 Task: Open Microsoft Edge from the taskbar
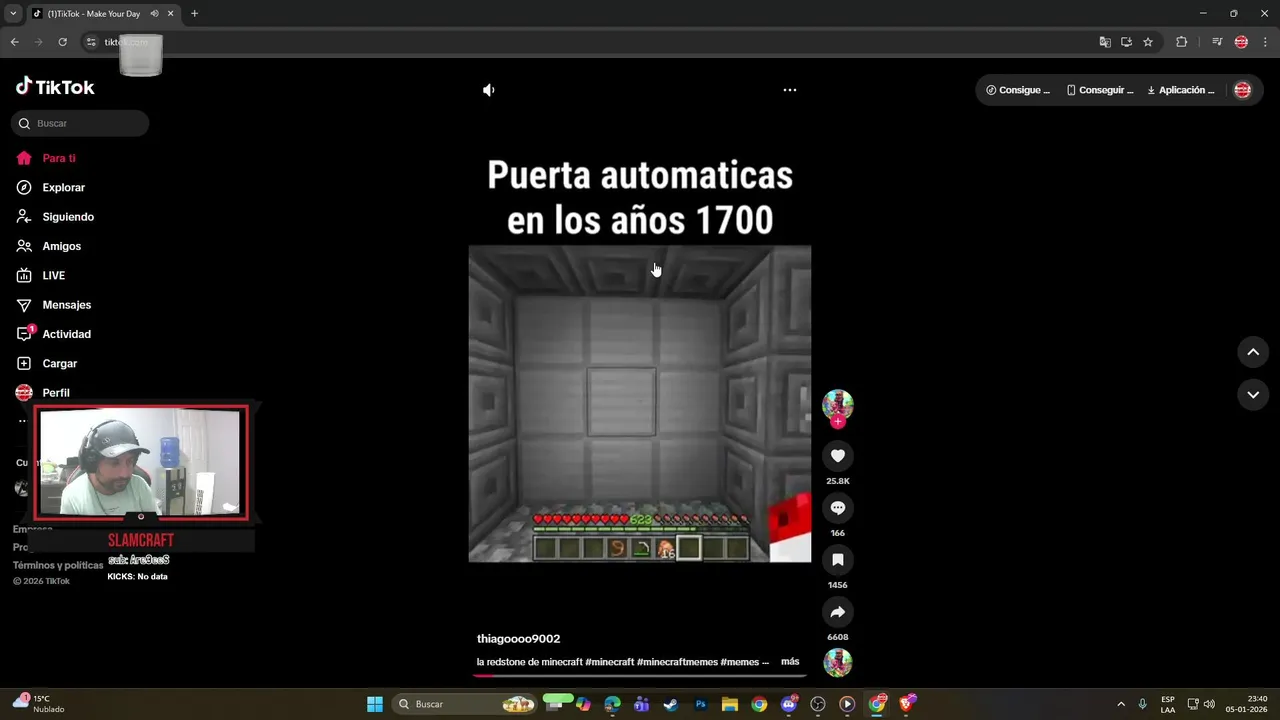click(x=612, y=704)
